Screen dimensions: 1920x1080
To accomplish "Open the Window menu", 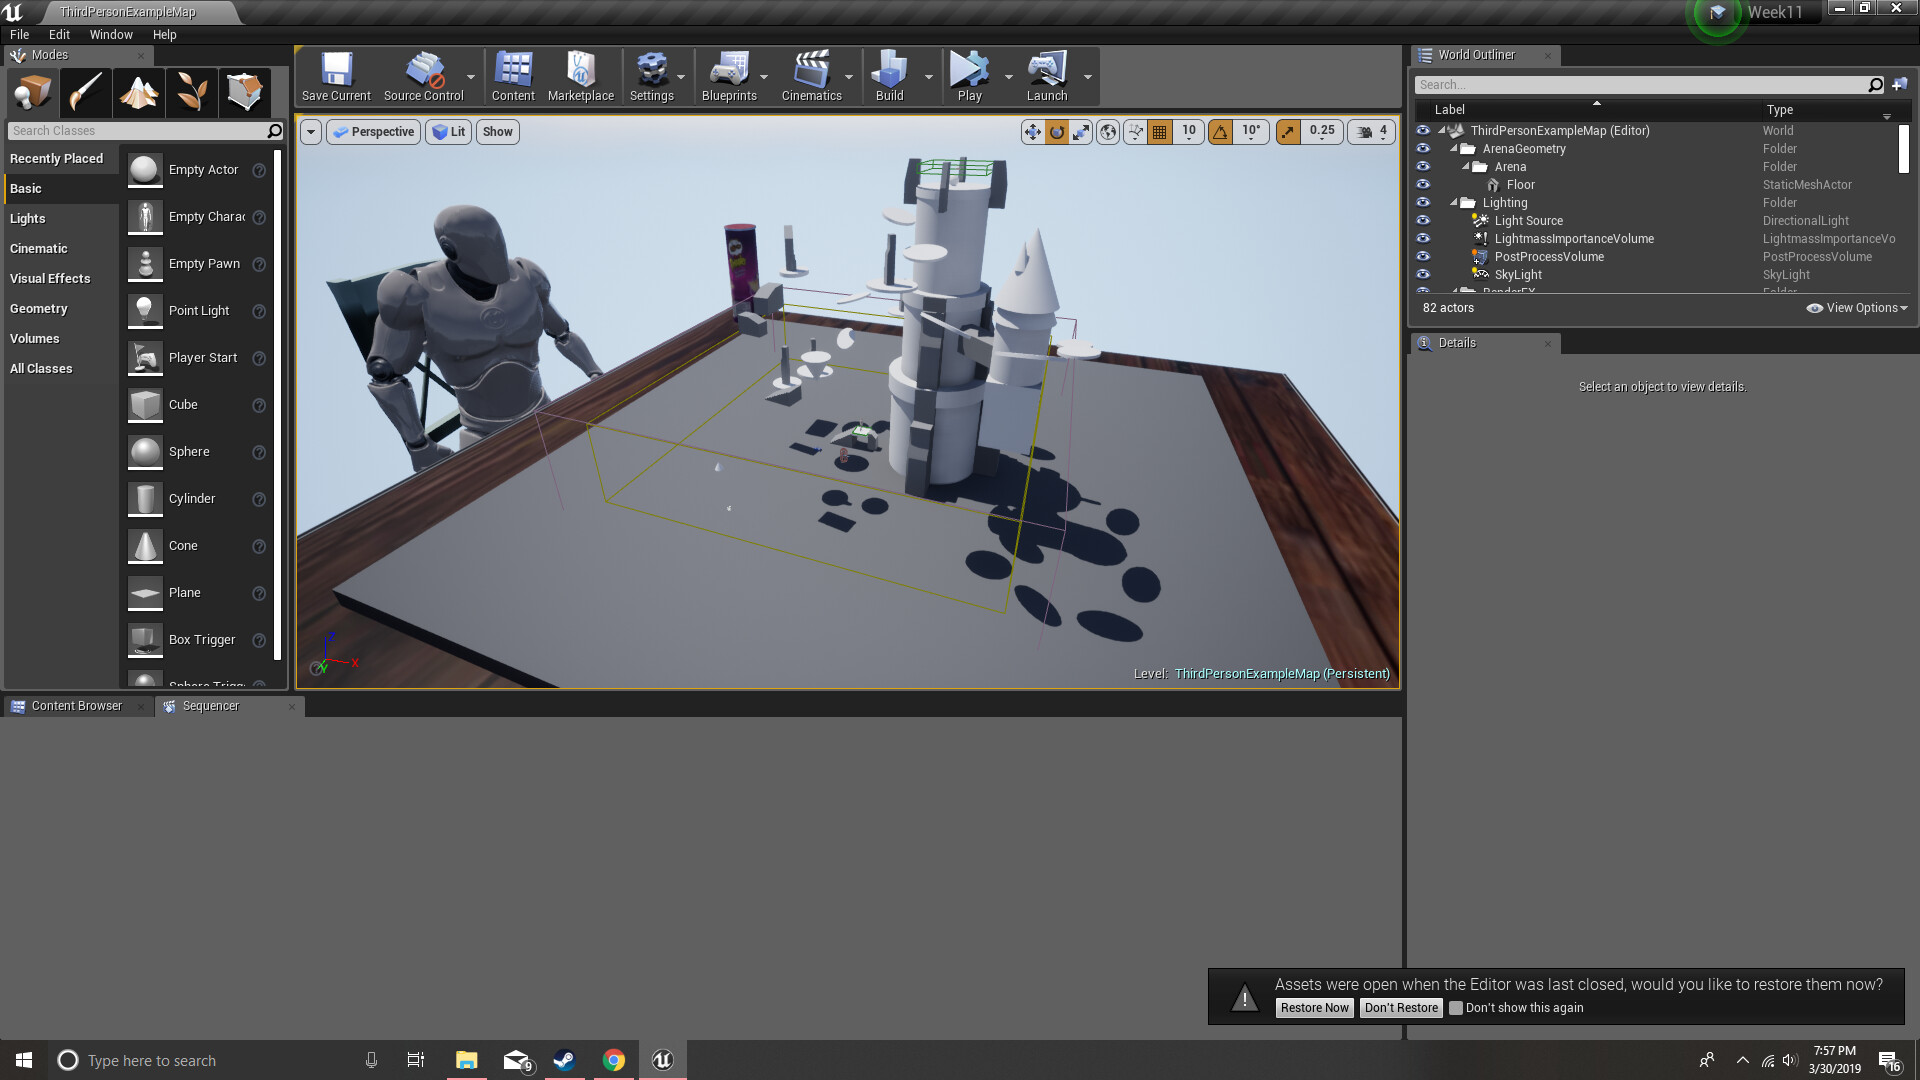I will tap(111, 35).
